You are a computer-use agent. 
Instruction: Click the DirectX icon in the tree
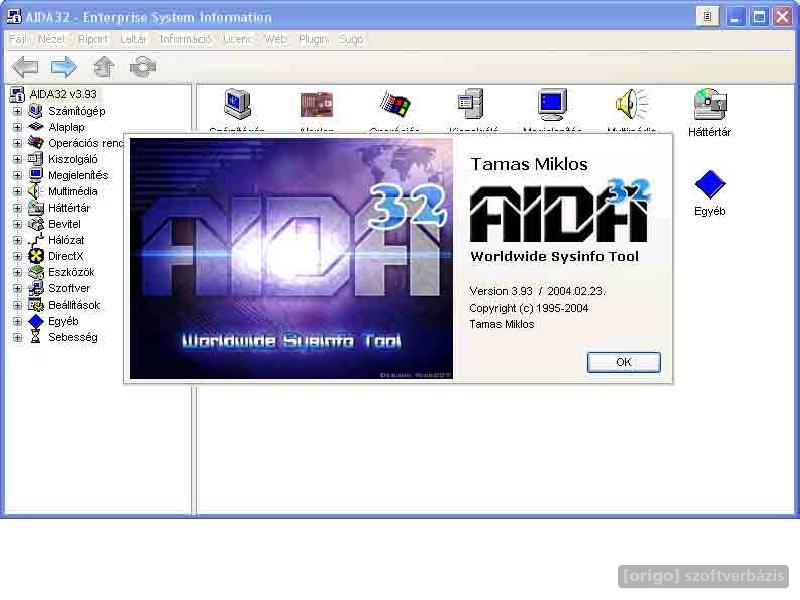pos(35,256)
